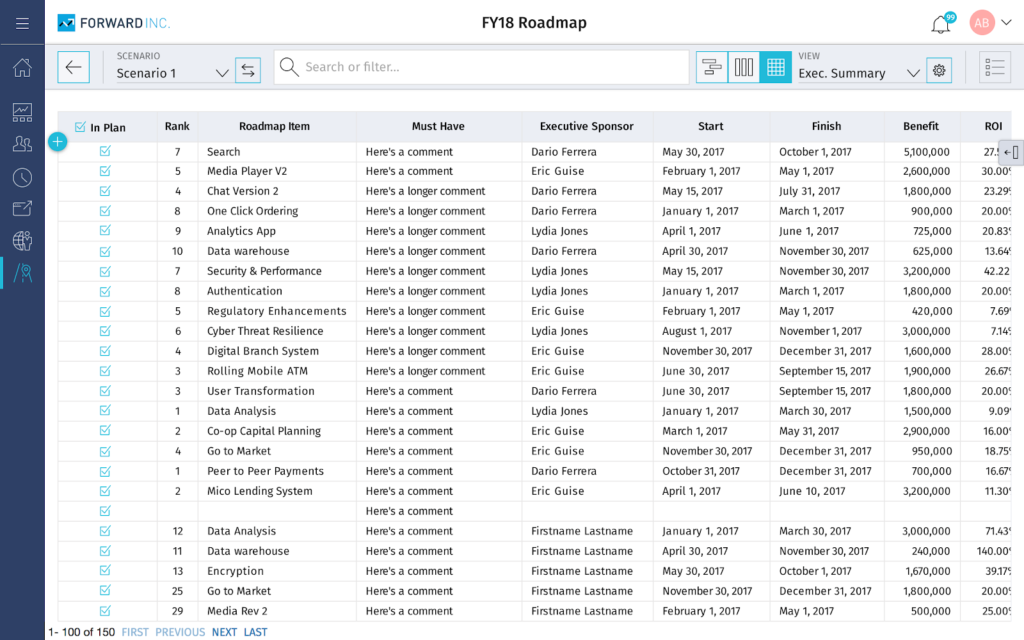Open the globe icon in sidebar

coord(22,240)
